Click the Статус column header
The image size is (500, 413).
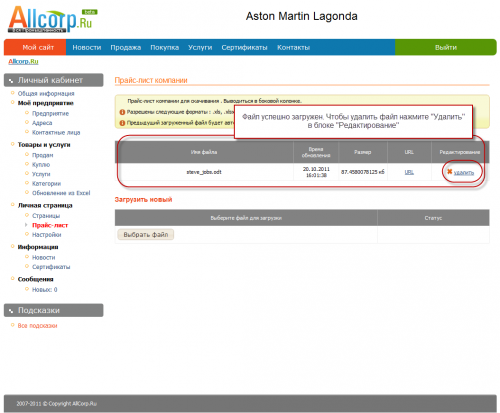pos(433,218)
